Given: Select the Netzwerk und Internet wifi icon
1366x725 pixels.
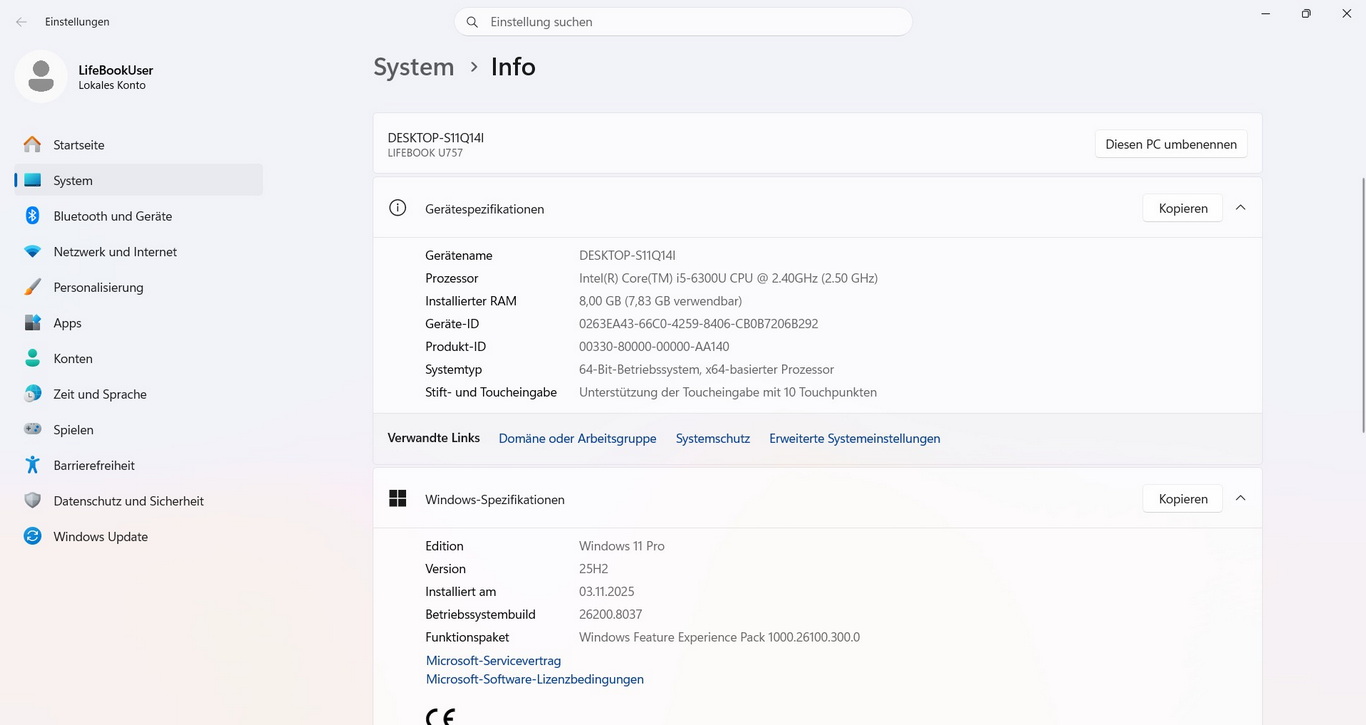Looking at the screenshot, I should (x=33, y=252).
